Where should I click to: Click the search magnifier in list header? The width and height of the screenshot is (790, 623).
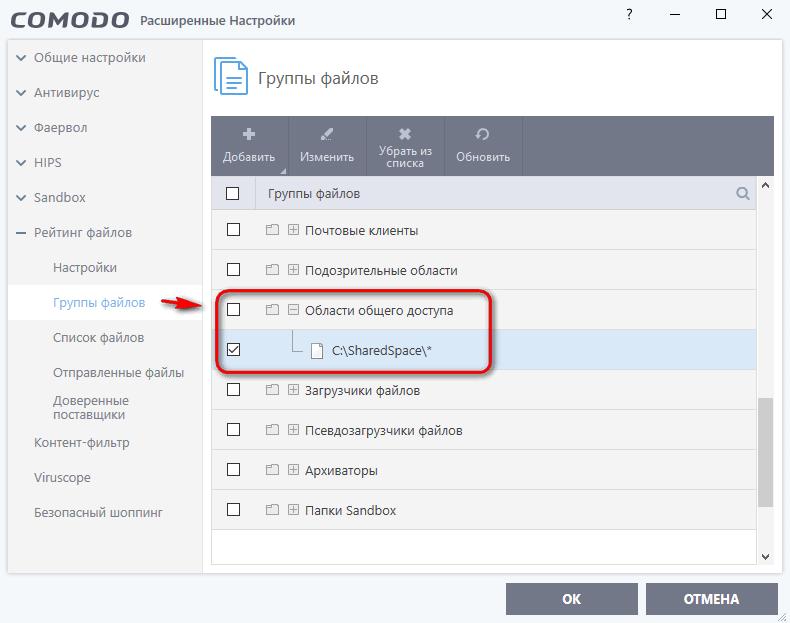tap(743, 194)
